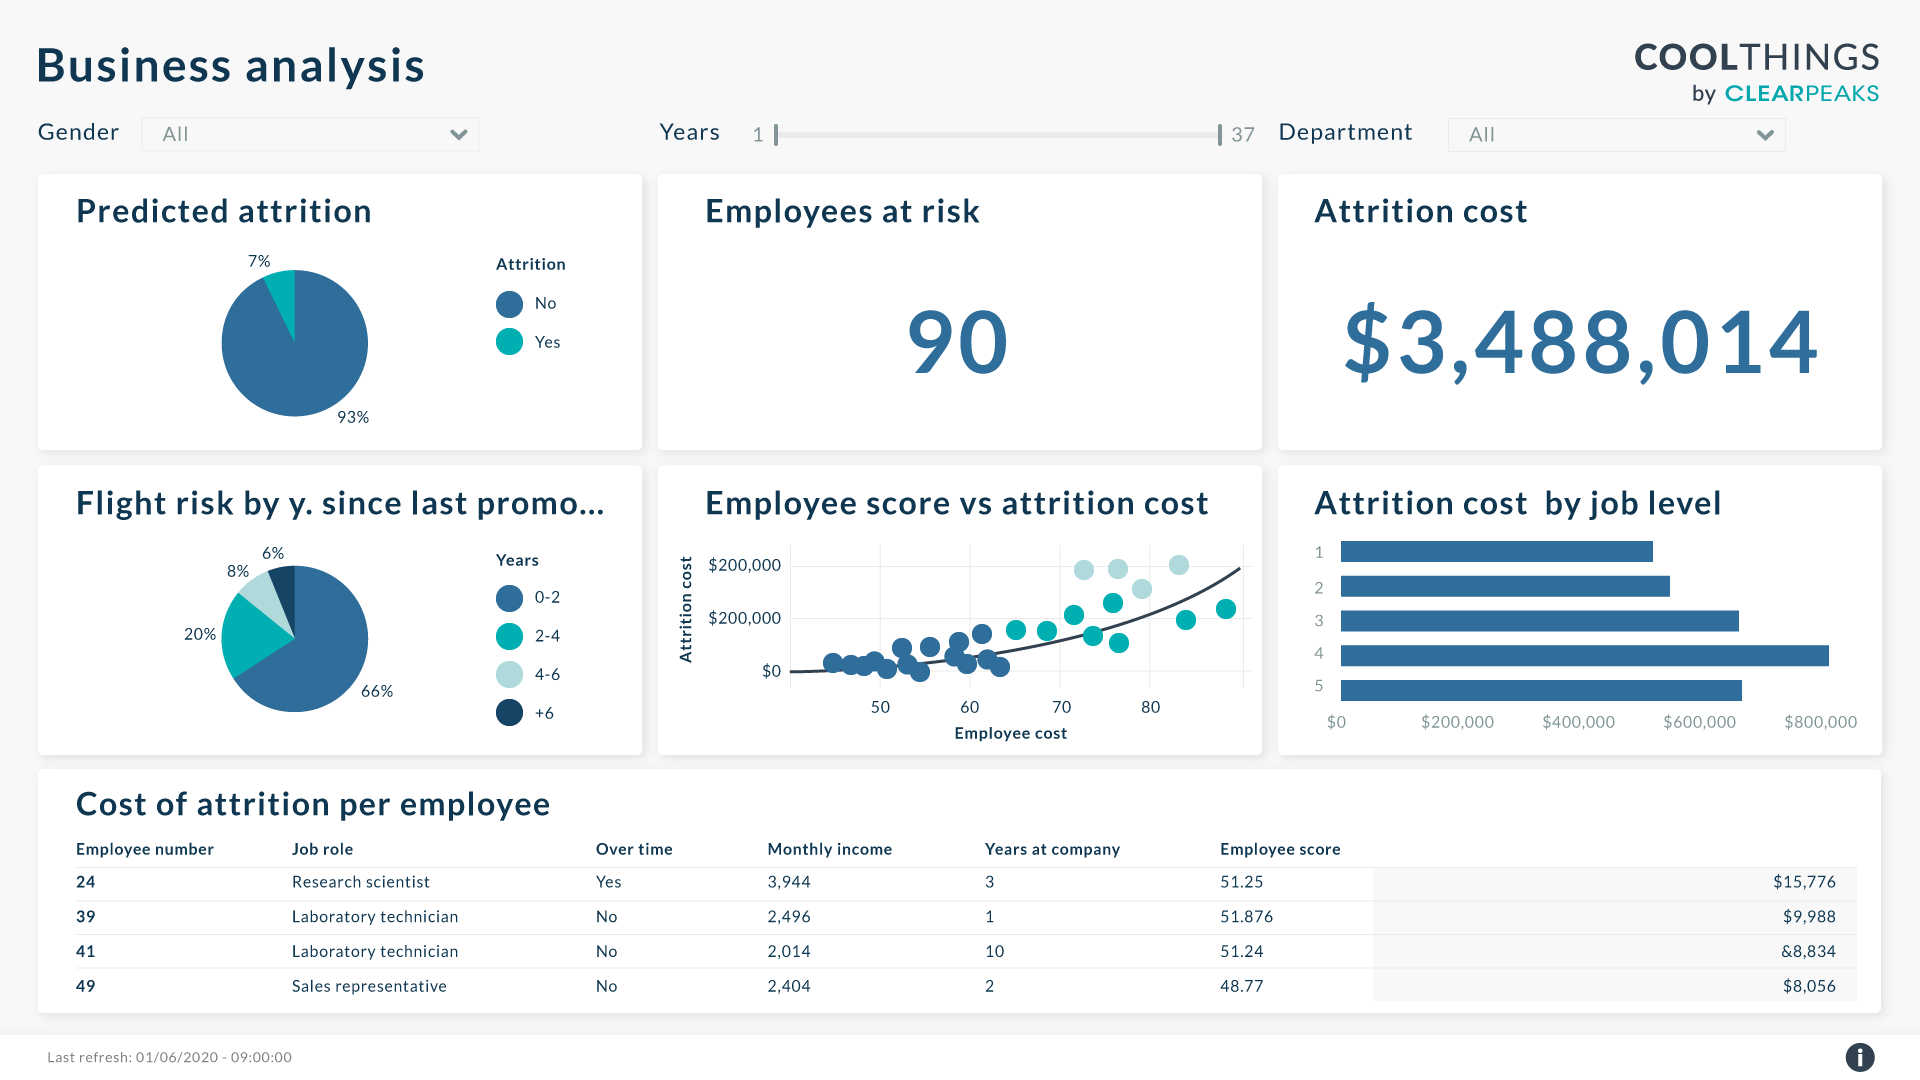The height and width of the screenshot is (1080, 1920).
Task: Select the +6 years legend swatch
Action: click(x=509, y=713)
